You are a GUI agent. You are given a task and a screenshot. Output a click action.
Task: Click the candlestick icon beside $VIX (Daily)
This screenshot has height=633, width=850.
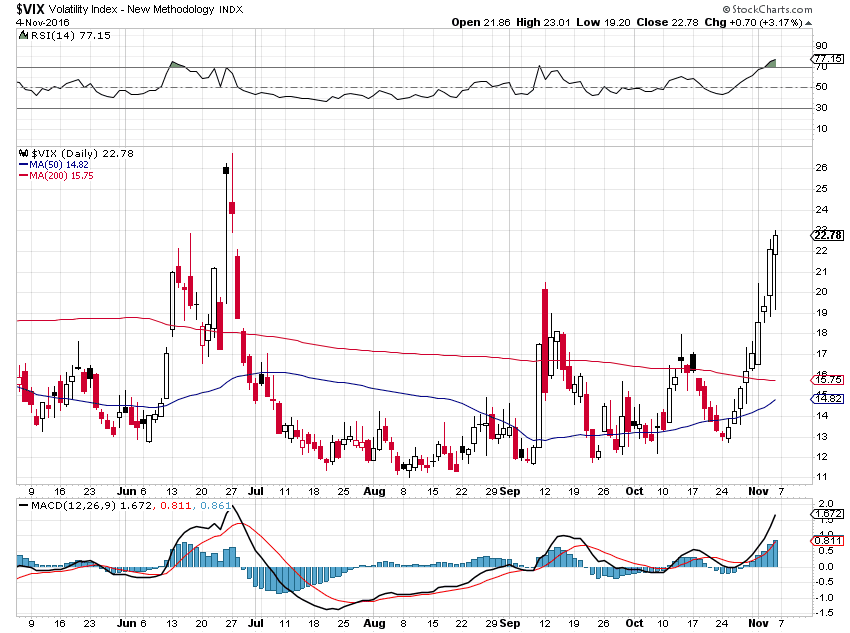click(x=23, y=153)
